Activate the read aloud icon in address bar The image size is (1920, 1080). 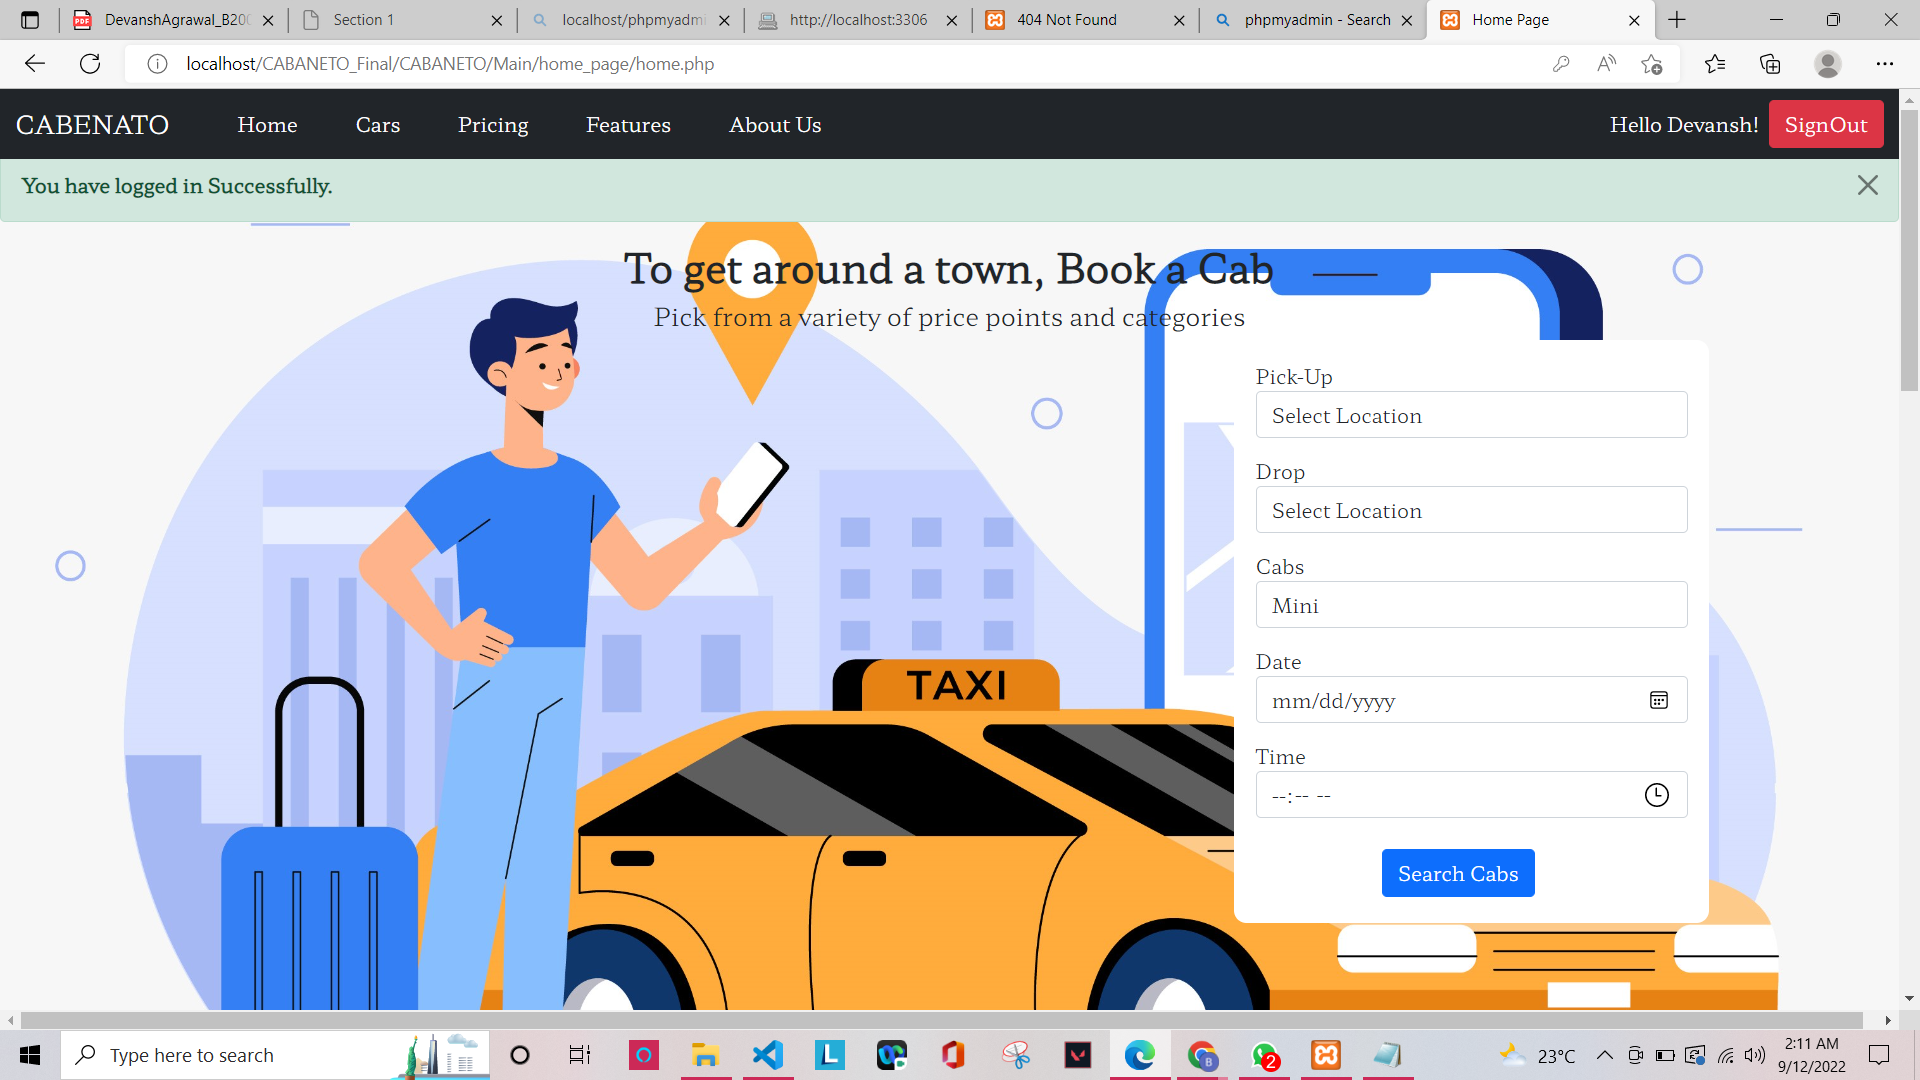(1606, 63)
